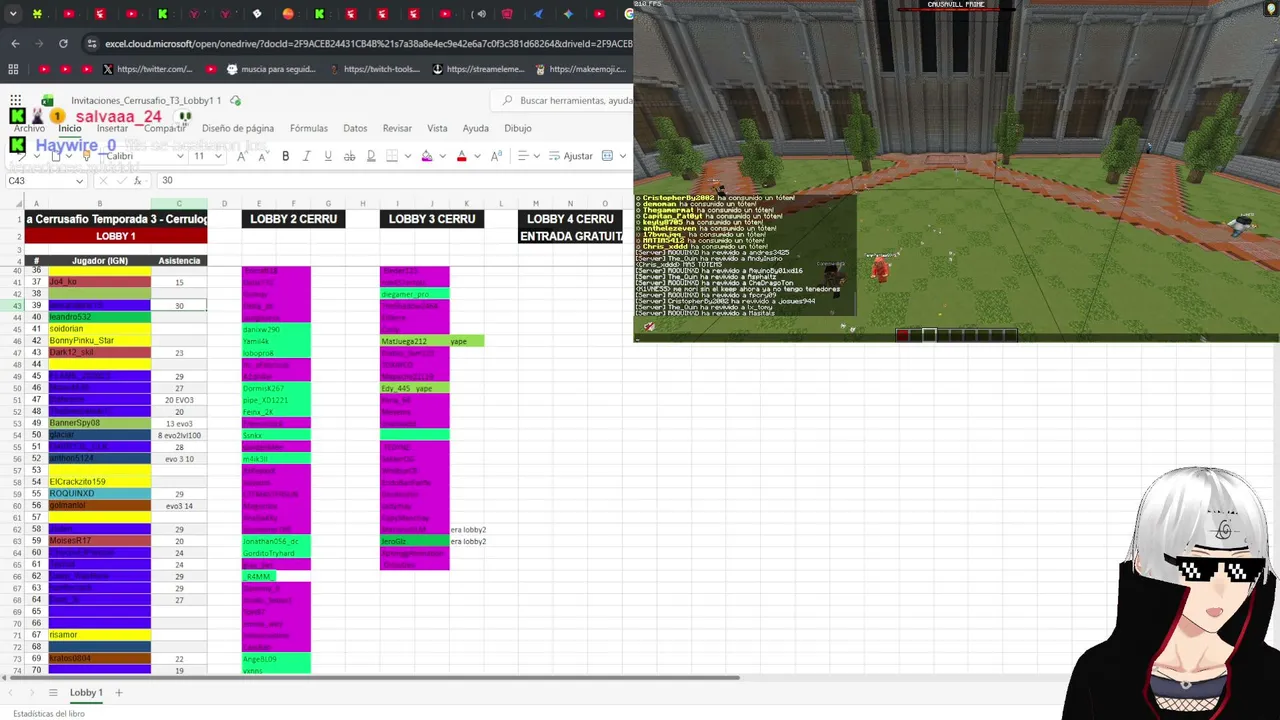This screenshot has width=1280, height=720.
Task: Apply strikethrough to cell text
Action: [x=349, y=156]
